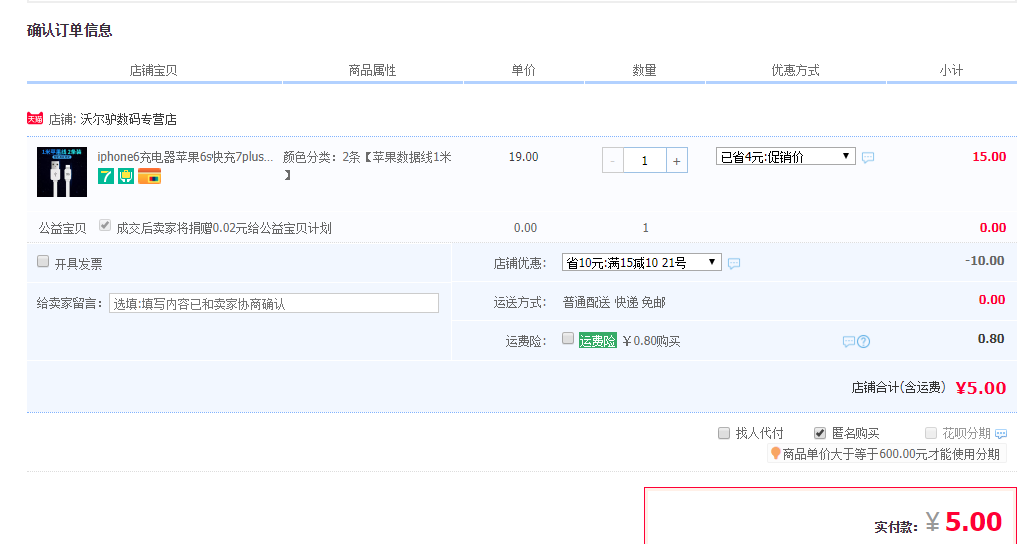Enable the 开具发票 invoice checkbox
This screenshot has width=1023, height=544.
pyautogui.click(x=43, y=261)
